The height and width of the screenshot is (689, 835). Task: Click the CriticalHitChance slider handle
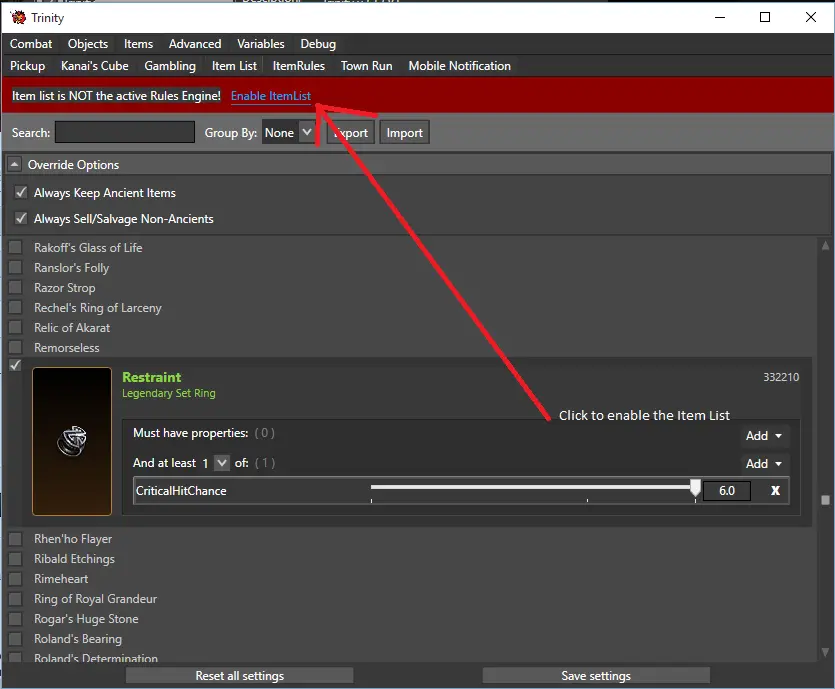pyautogui.click(x=695, y=488)
